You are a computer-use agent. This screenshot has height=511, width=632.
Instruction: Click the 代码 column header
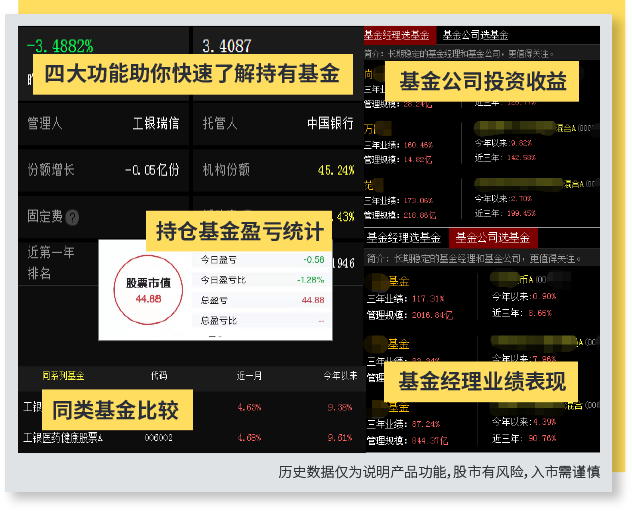pyautogui.click(x=159, y=376)
